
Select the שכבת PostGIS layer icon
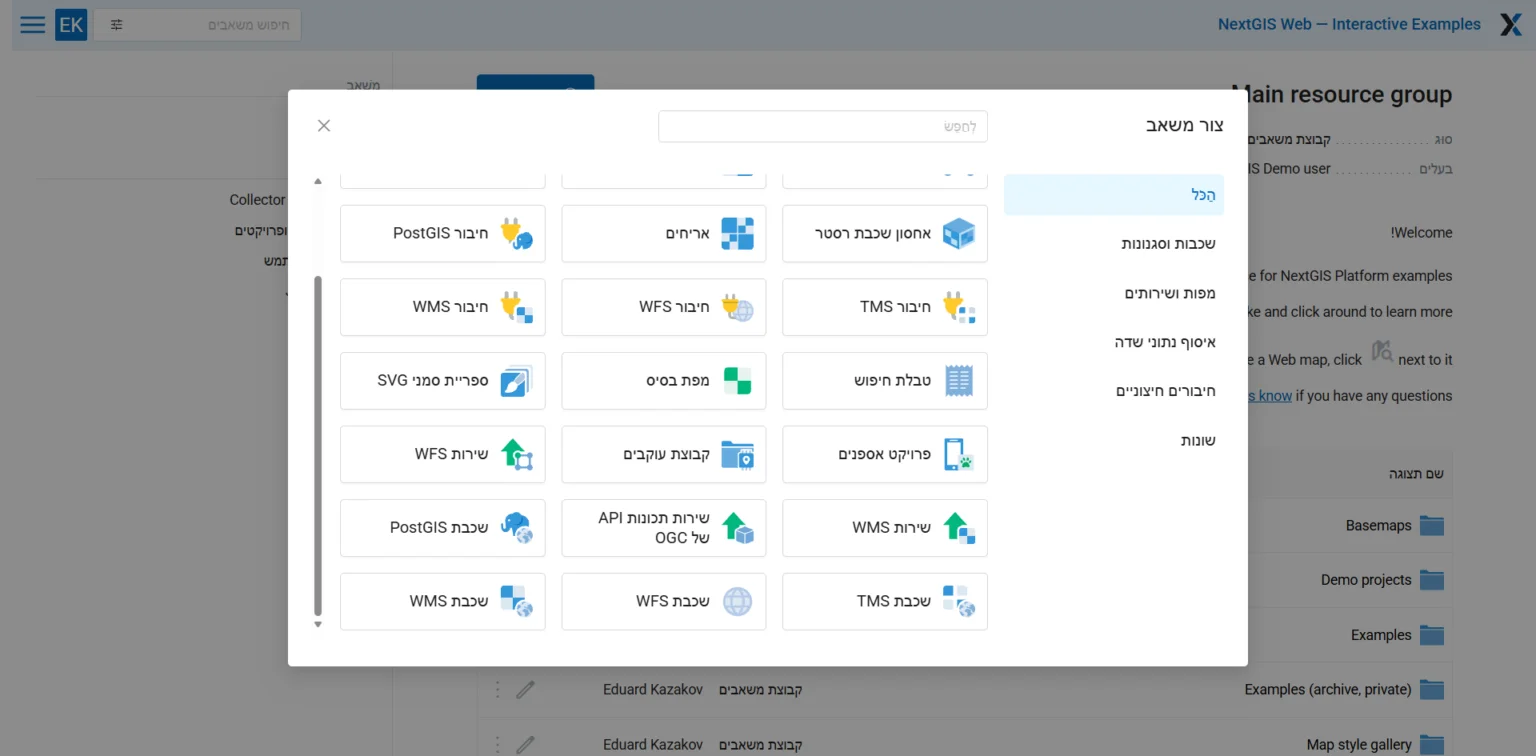(516, 528)
